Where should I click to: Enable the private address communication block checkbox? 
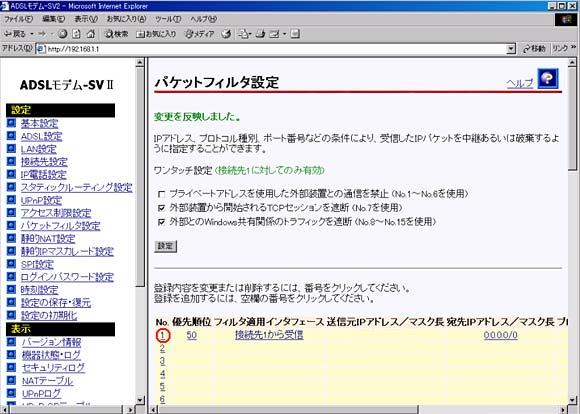pos(161,194)
